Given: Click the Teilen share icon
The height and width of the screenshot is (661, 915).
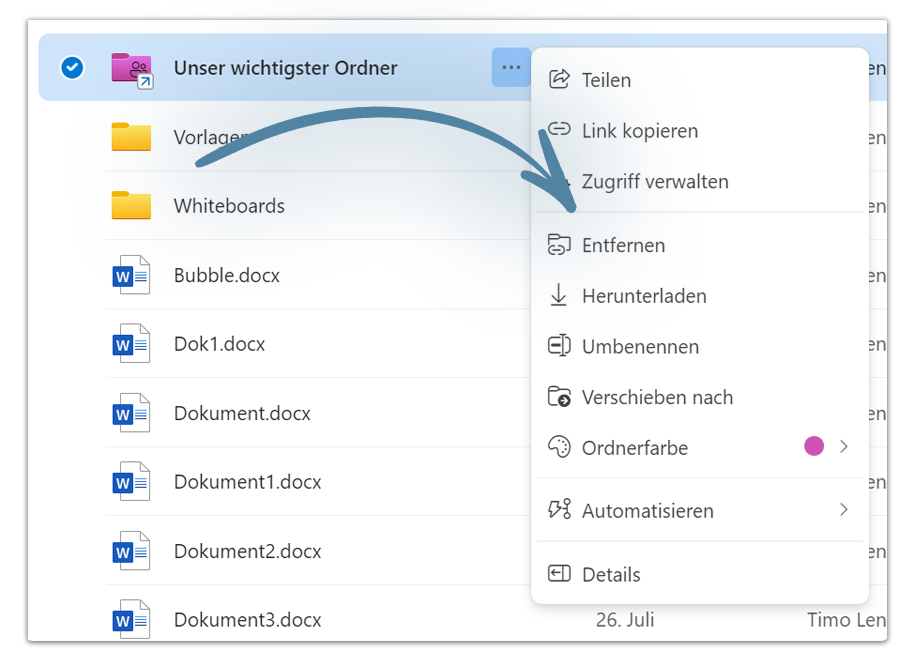Looking at the screenshot, I should tap(558, 80).
